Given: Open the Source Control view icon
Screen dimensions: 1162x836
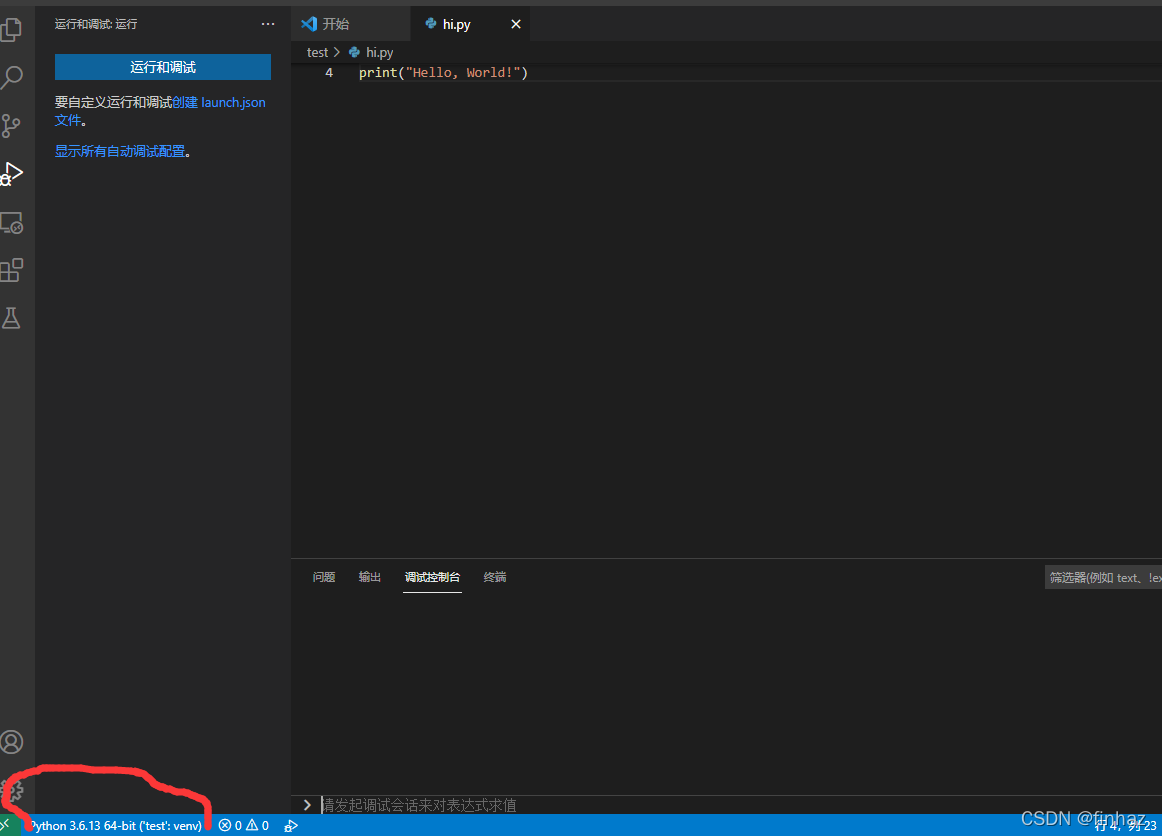Looking at the screenshot, I should coord(12,125).
